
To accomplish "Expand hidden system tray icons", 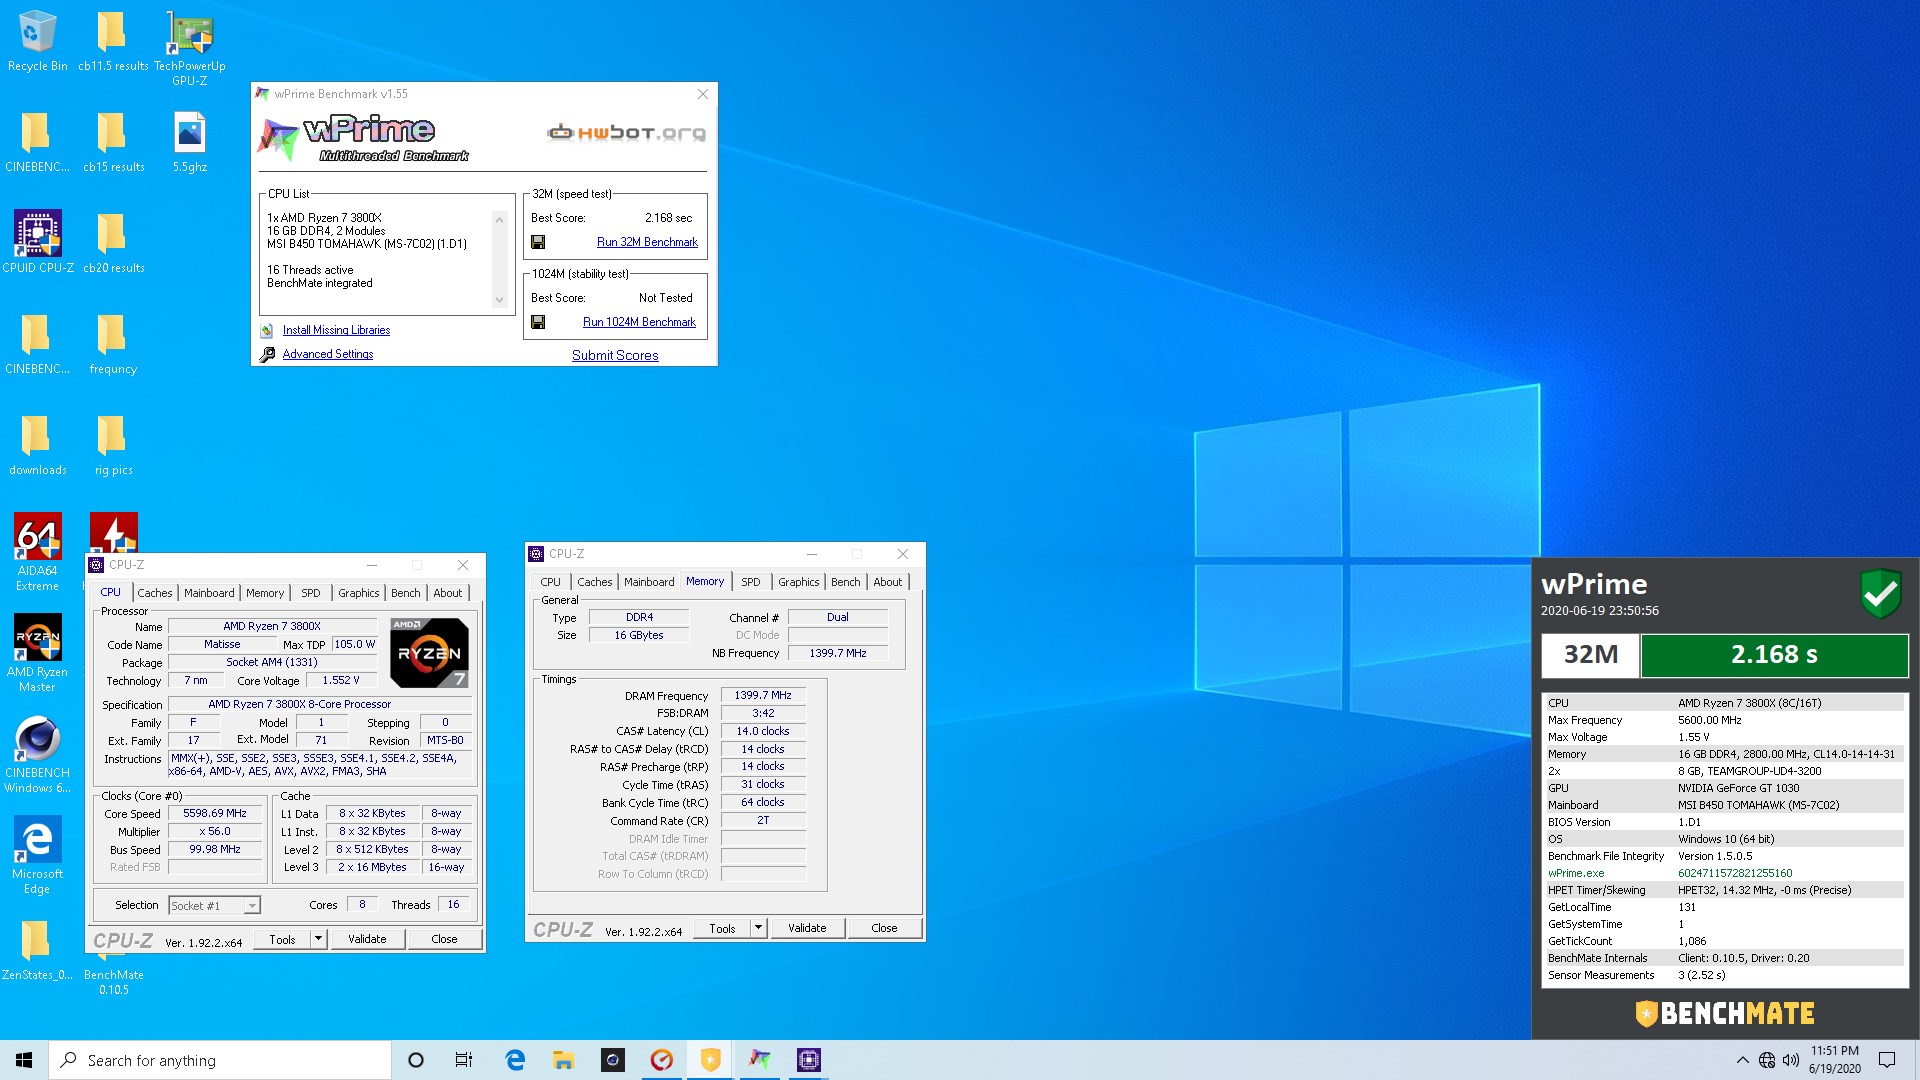I will [x=1743, y=1060].
